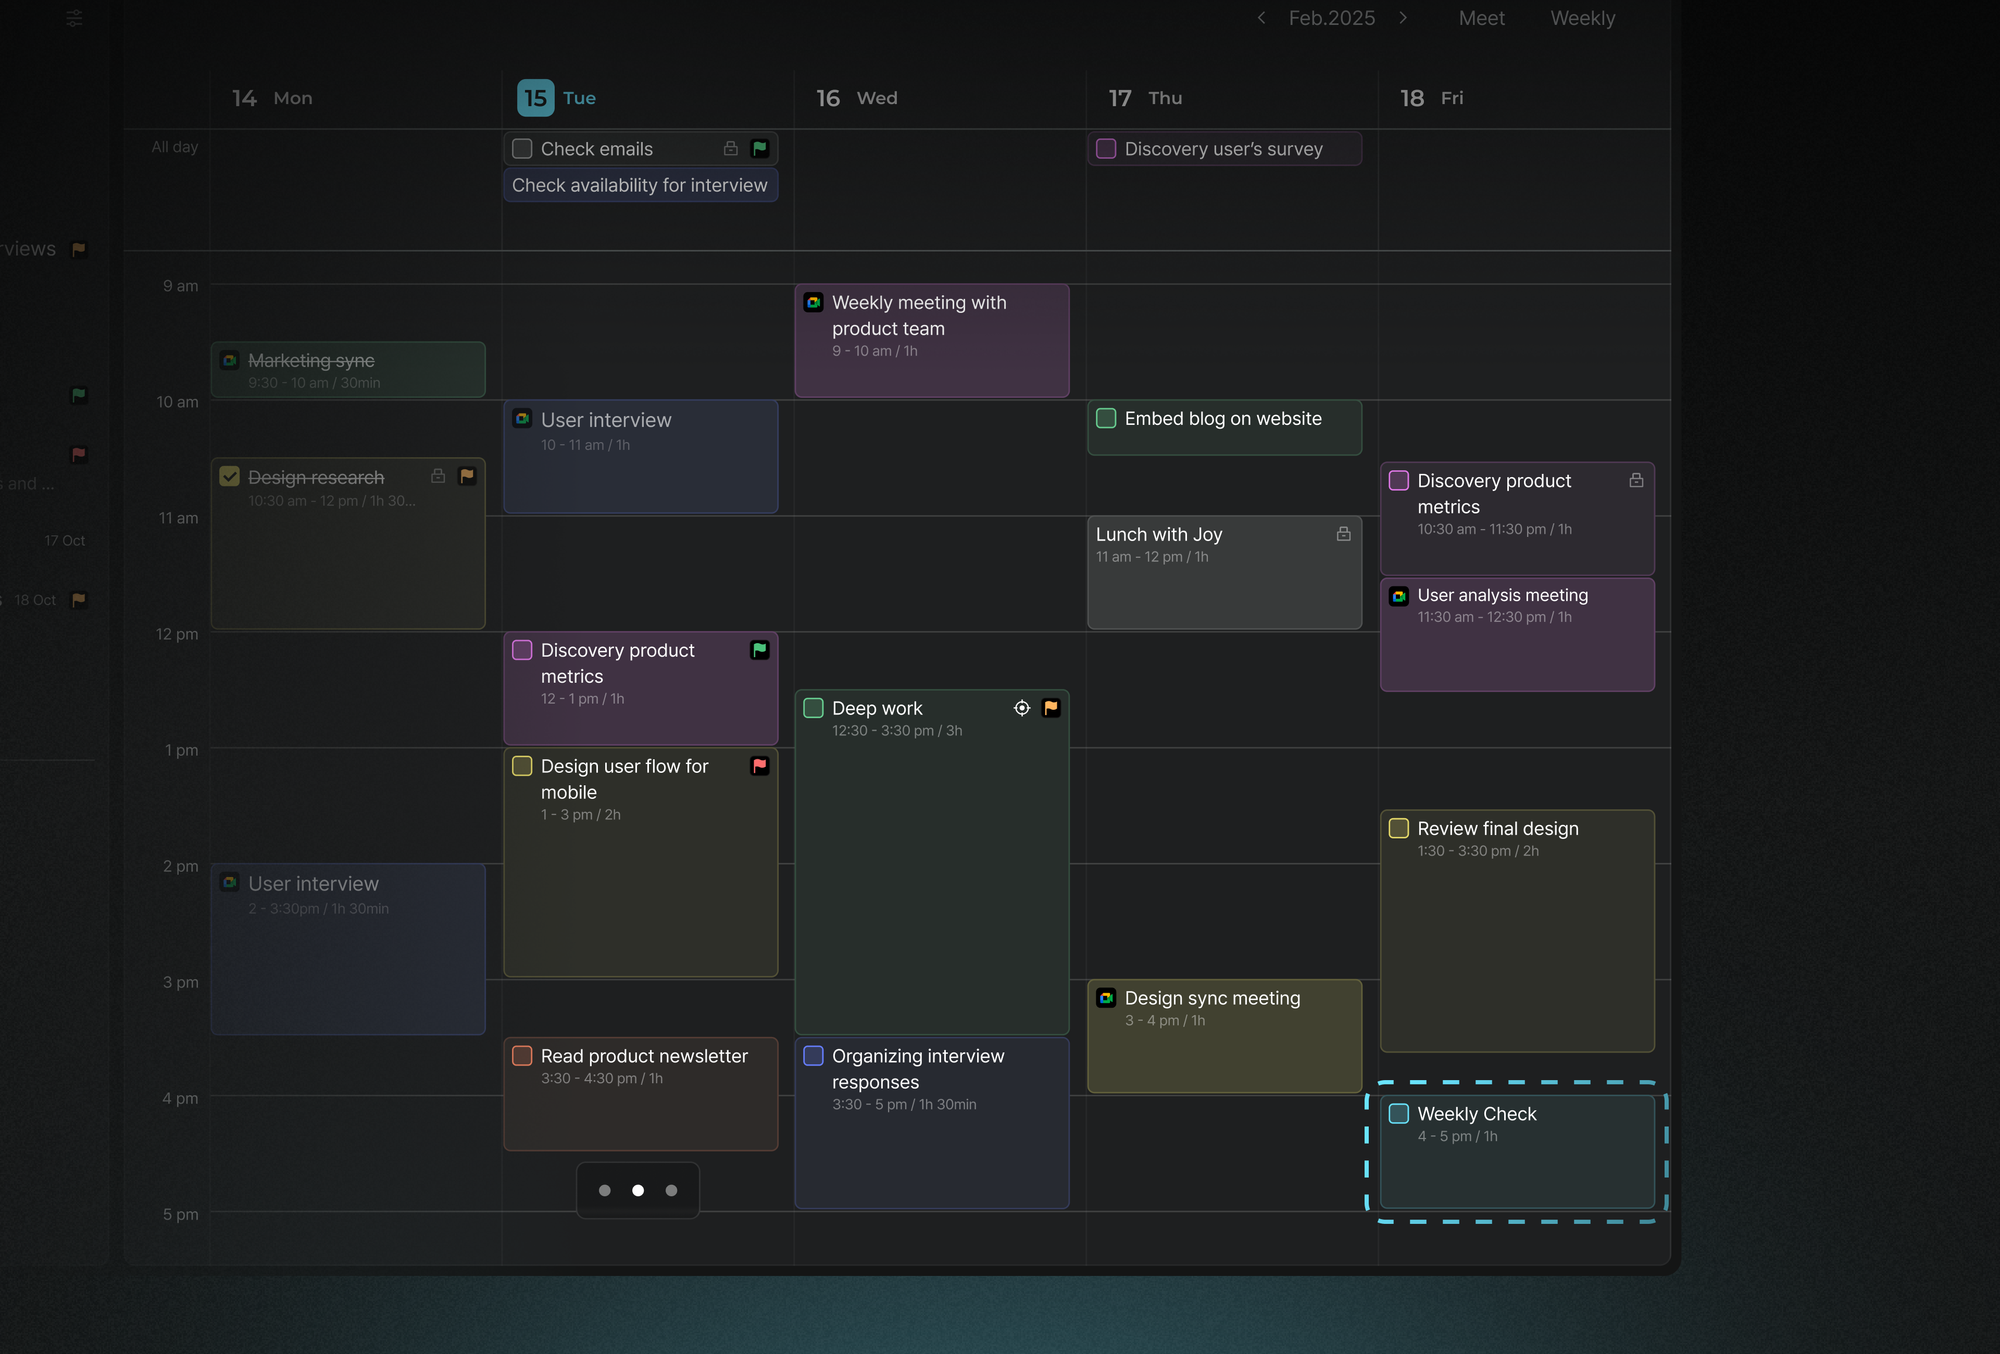Open the User analysis meeting event
Screen dimensions: 2000x1354
(1517, 635)
